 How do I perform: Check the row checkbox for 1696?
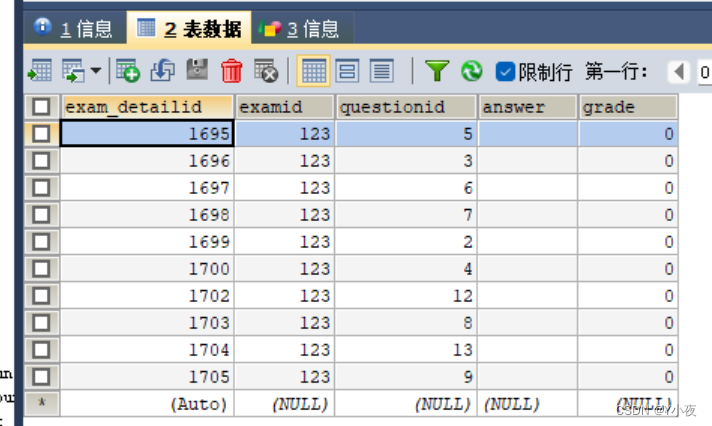[41, 161]
